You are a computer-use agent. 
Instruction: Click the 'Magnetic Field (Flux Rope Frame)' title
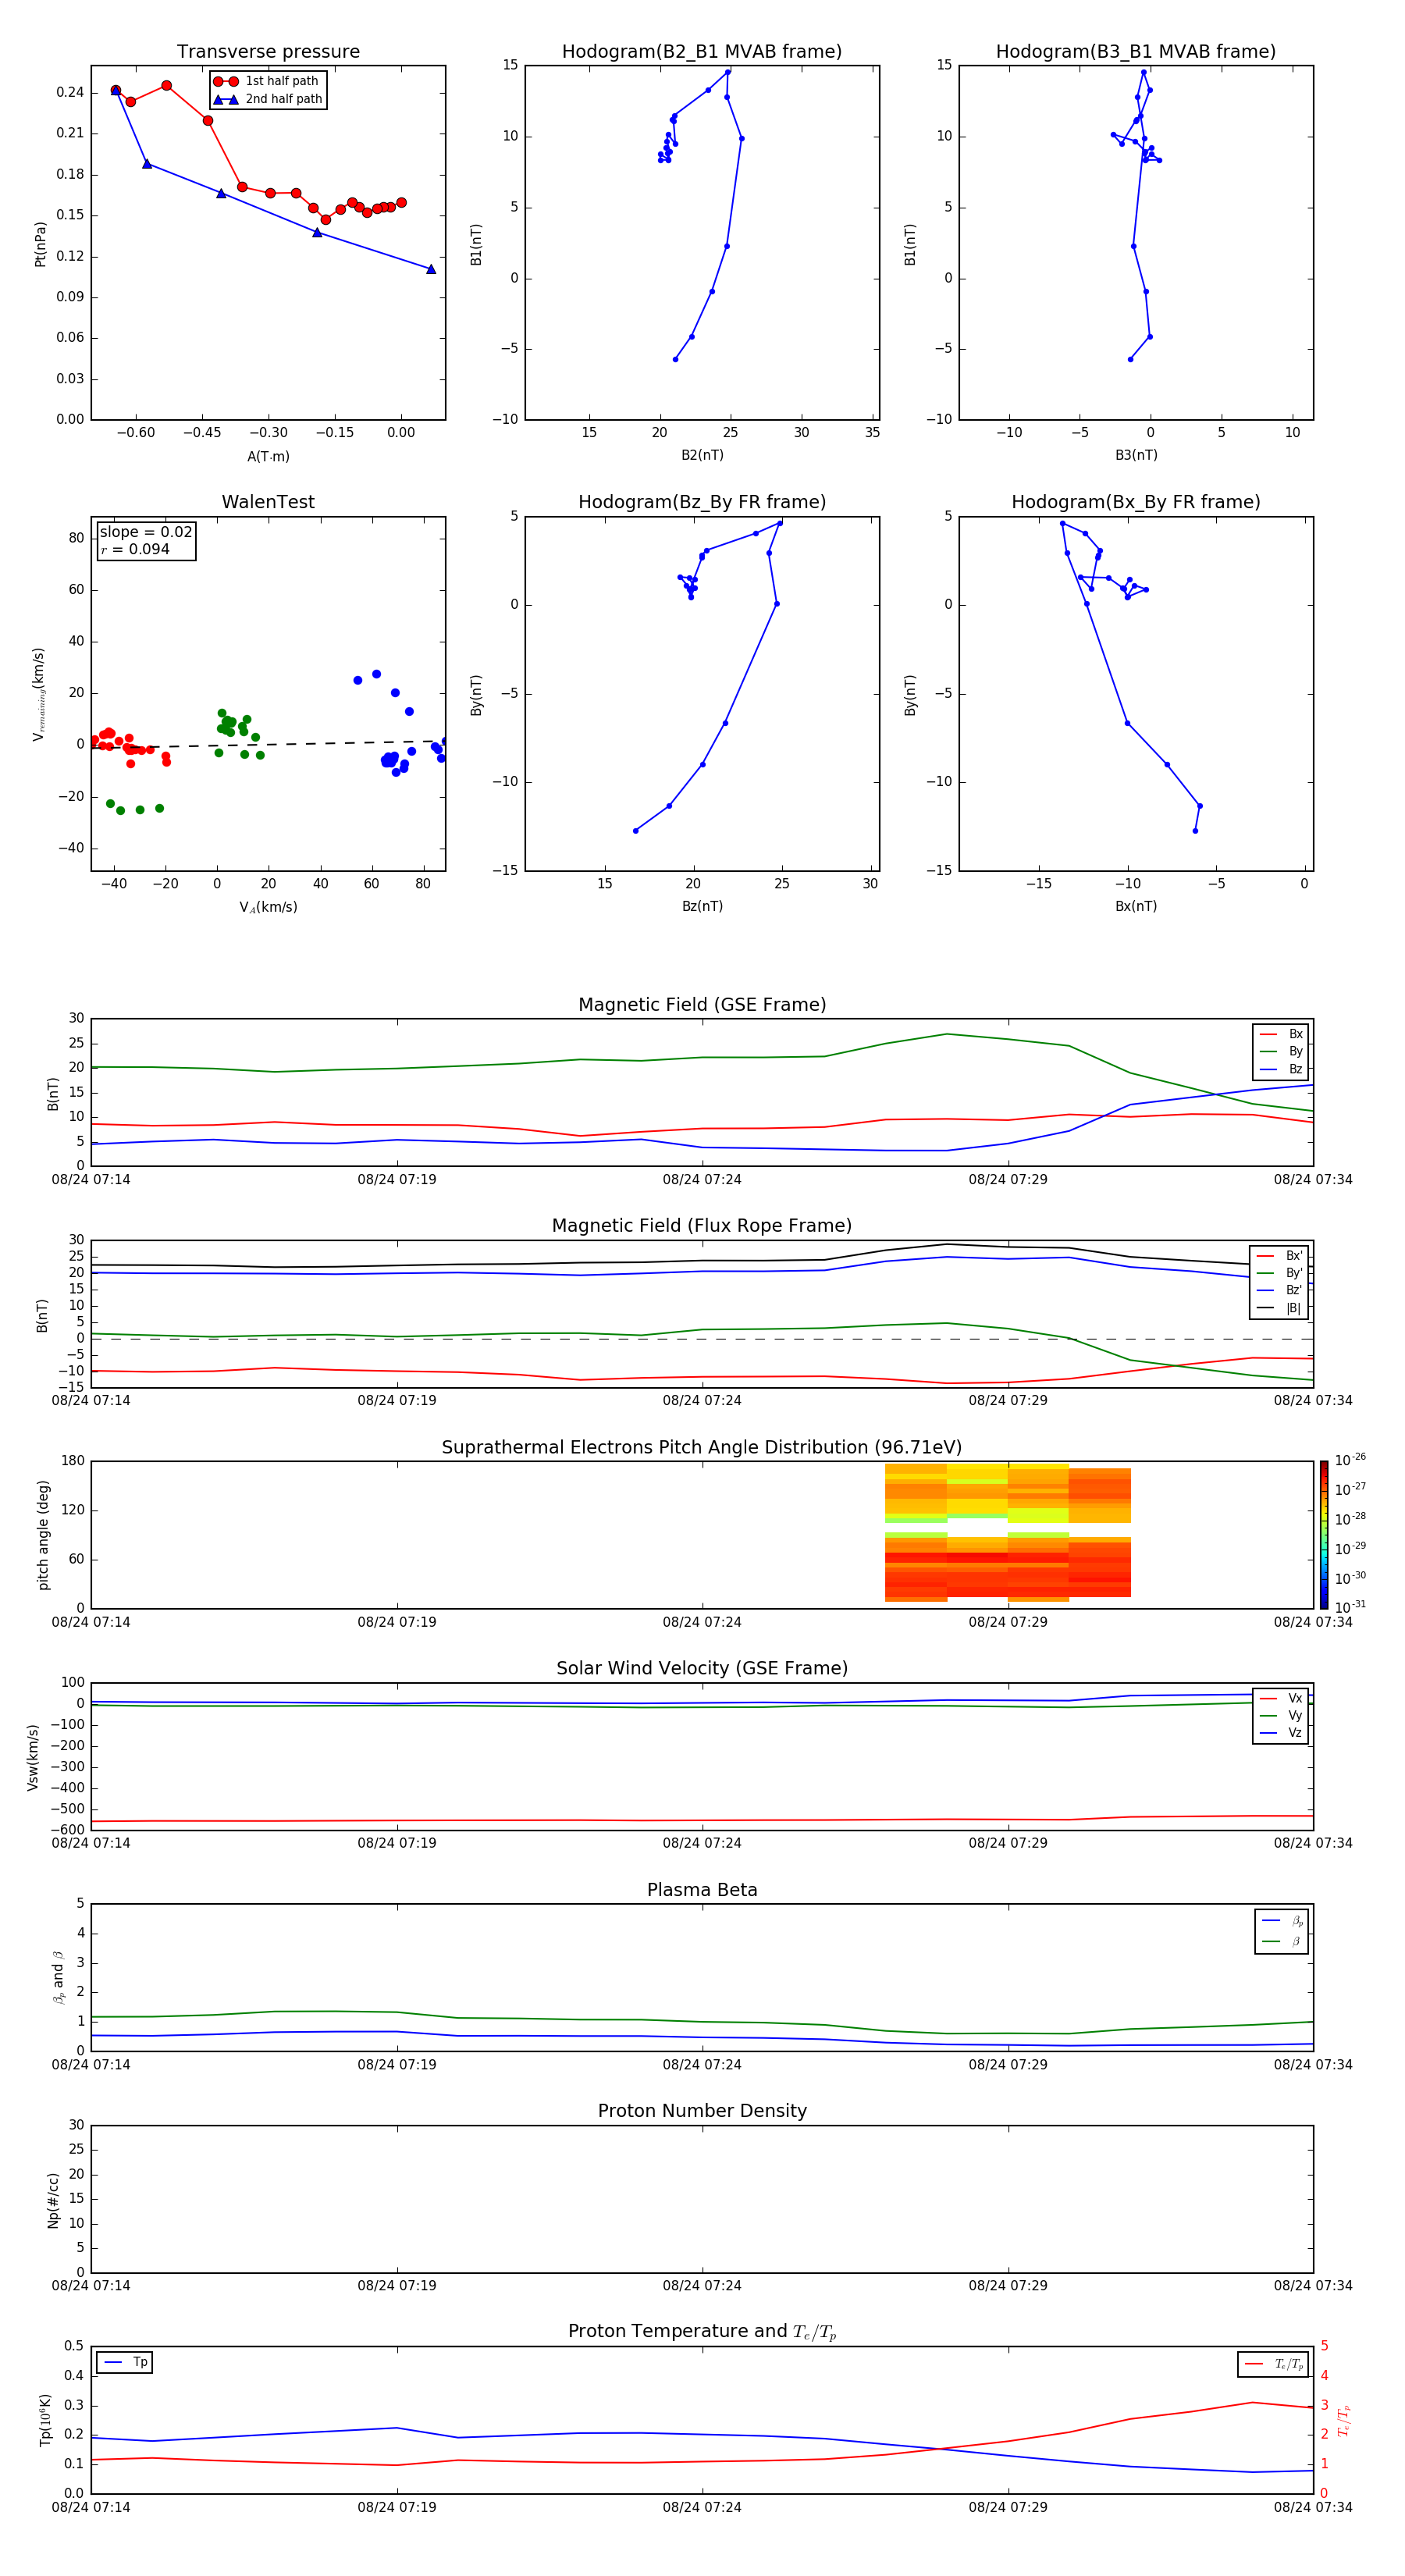(702, 1226)
